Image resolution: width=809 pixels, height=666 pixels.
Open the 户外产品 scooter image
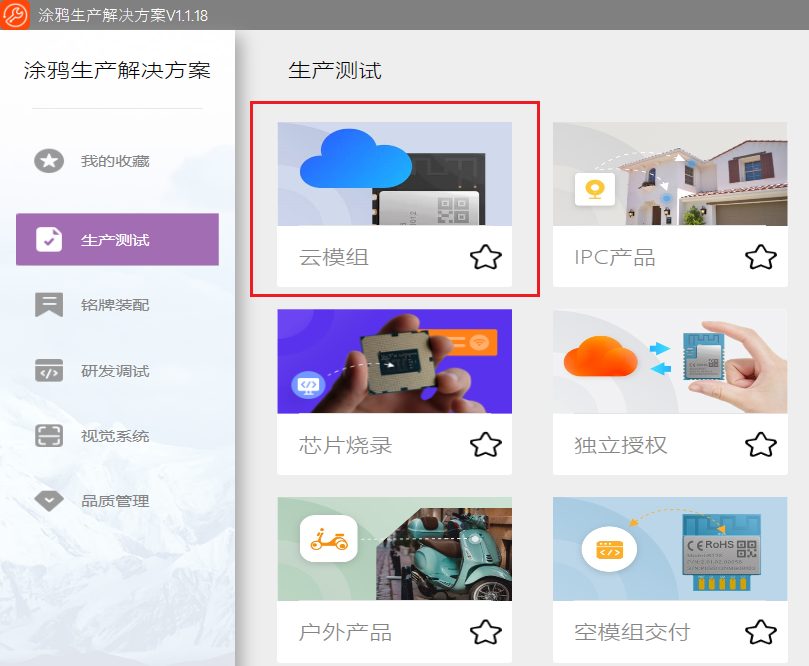[395, 549]
